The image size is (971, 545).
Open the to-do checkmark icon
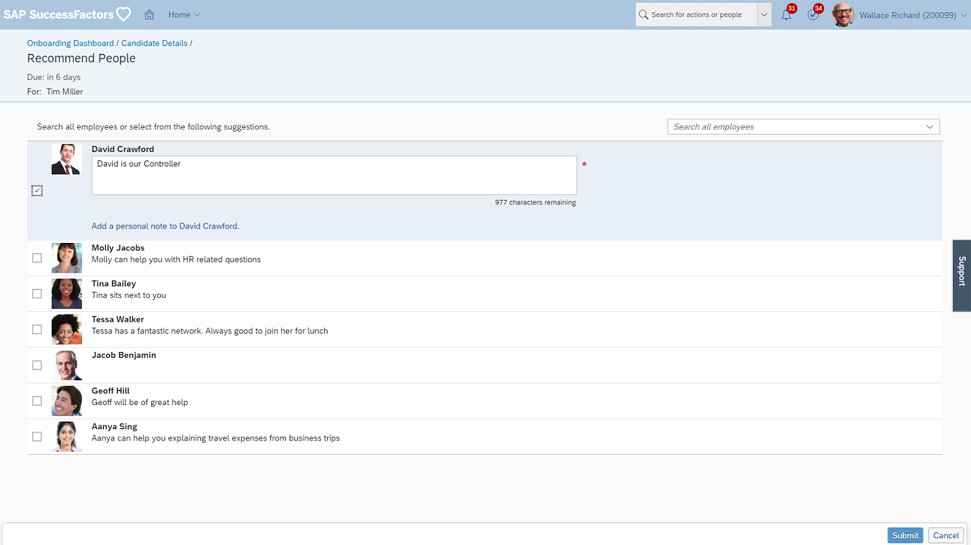(813, 15)
